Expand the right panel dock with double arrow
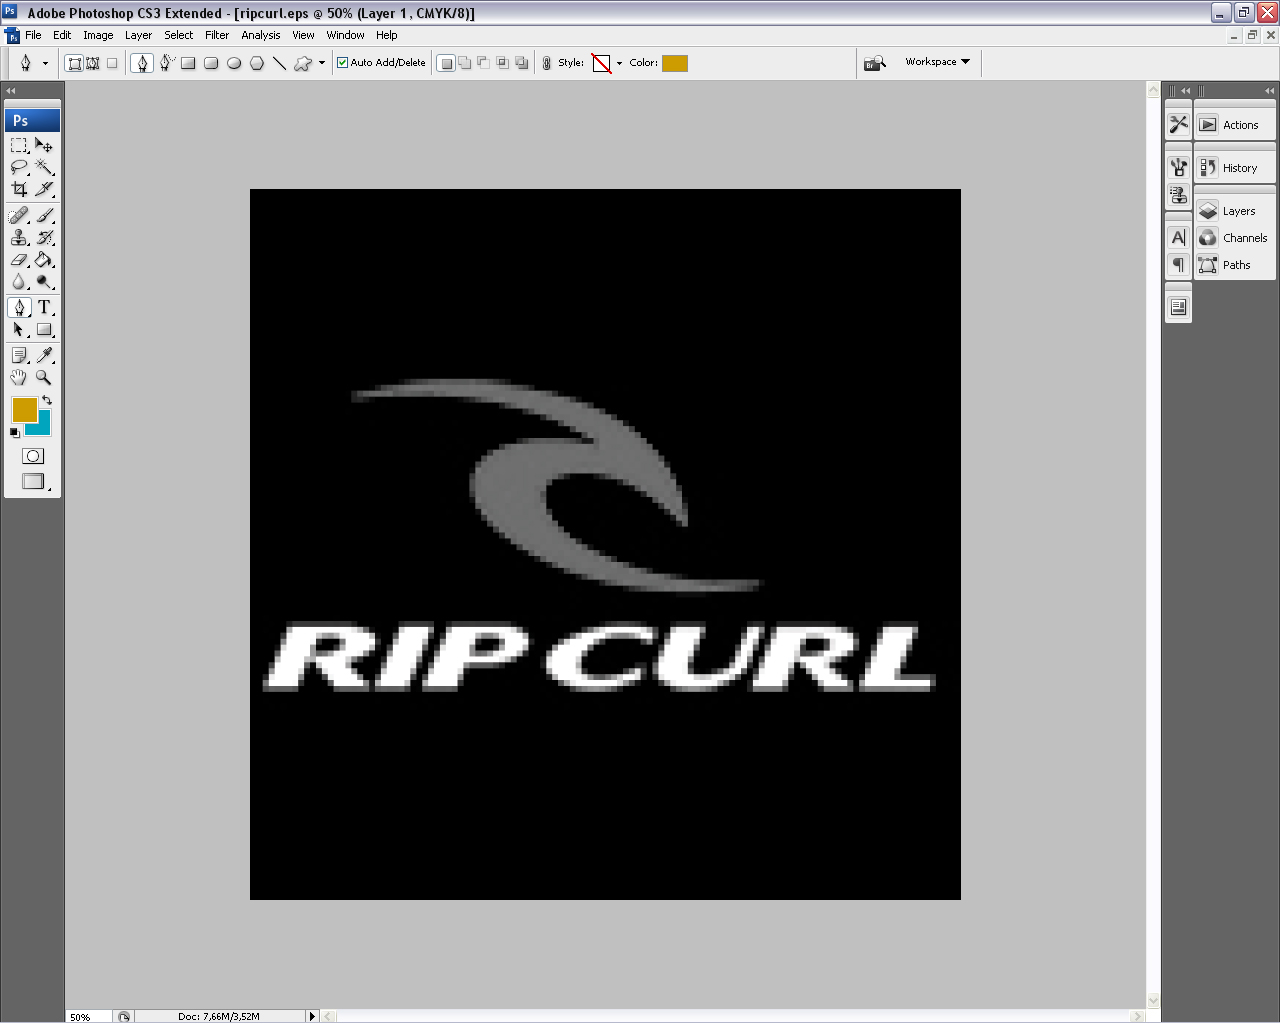 pos(1269,91)
